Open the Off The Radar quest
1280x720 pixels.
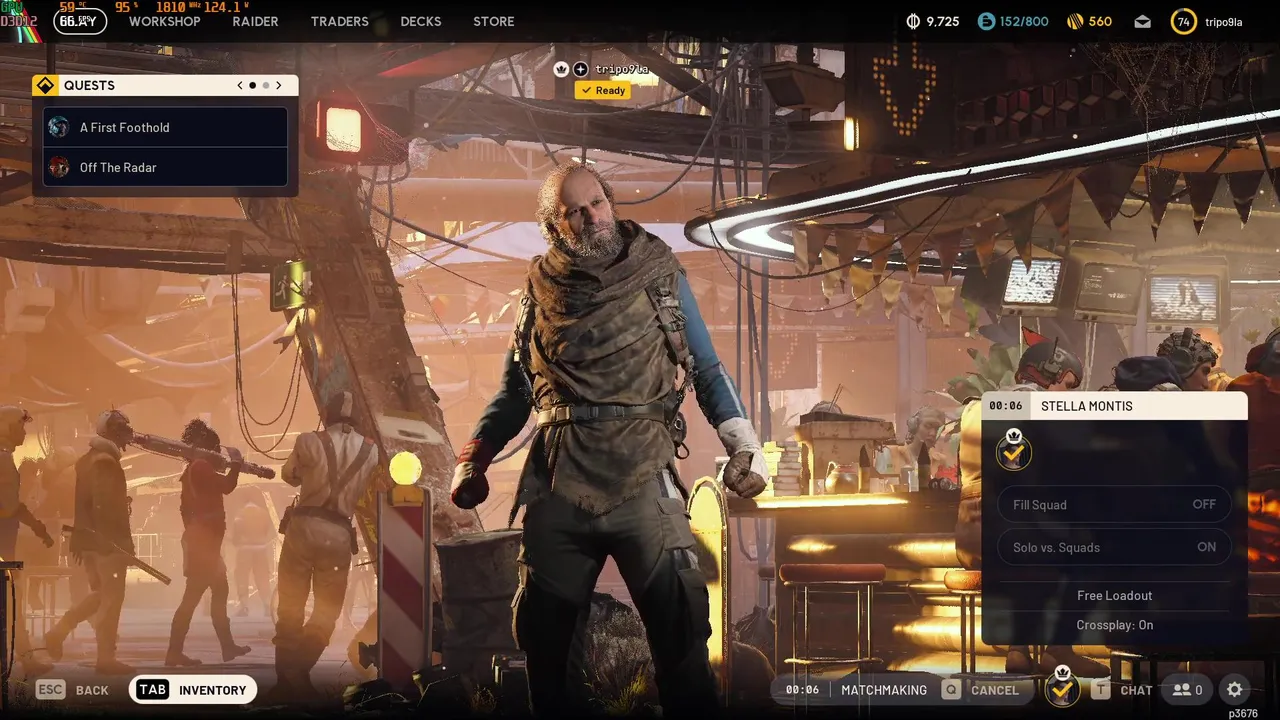[166, 167]
